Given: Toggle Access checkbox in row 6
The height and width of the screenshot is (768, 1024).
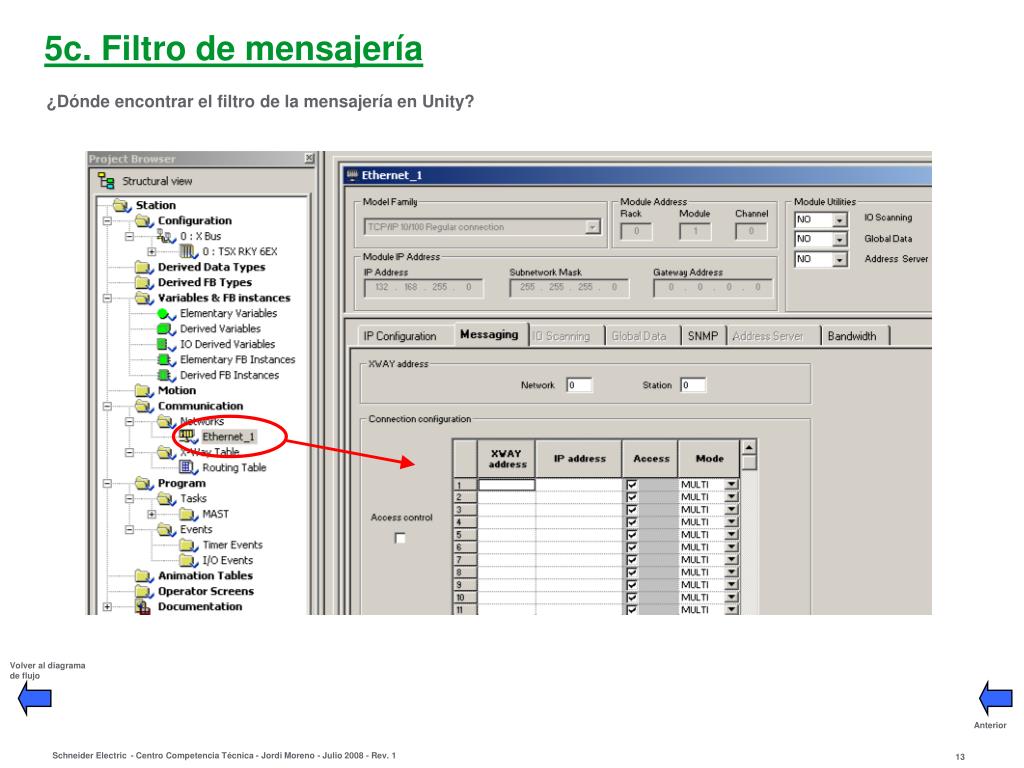Looking at the screenshot, I should click(632, 547).
